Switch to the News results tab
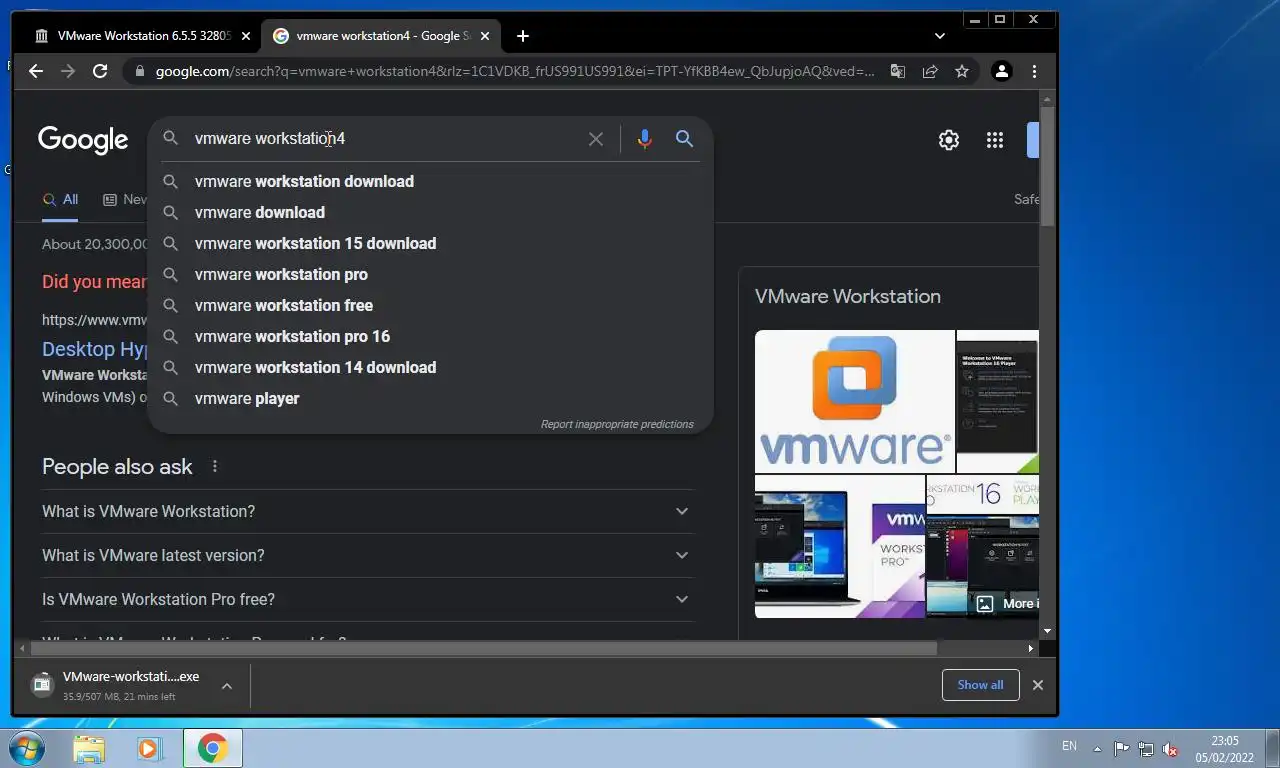The width and height of the screenshot is (1280, 768). 125,200
